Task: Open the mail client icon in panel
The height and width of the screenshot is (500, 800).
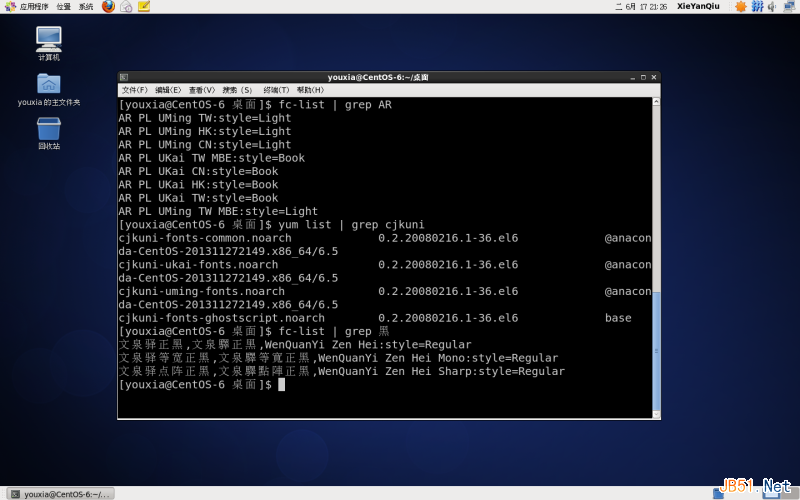Action: pyautogui.click(x=126, y=7)
